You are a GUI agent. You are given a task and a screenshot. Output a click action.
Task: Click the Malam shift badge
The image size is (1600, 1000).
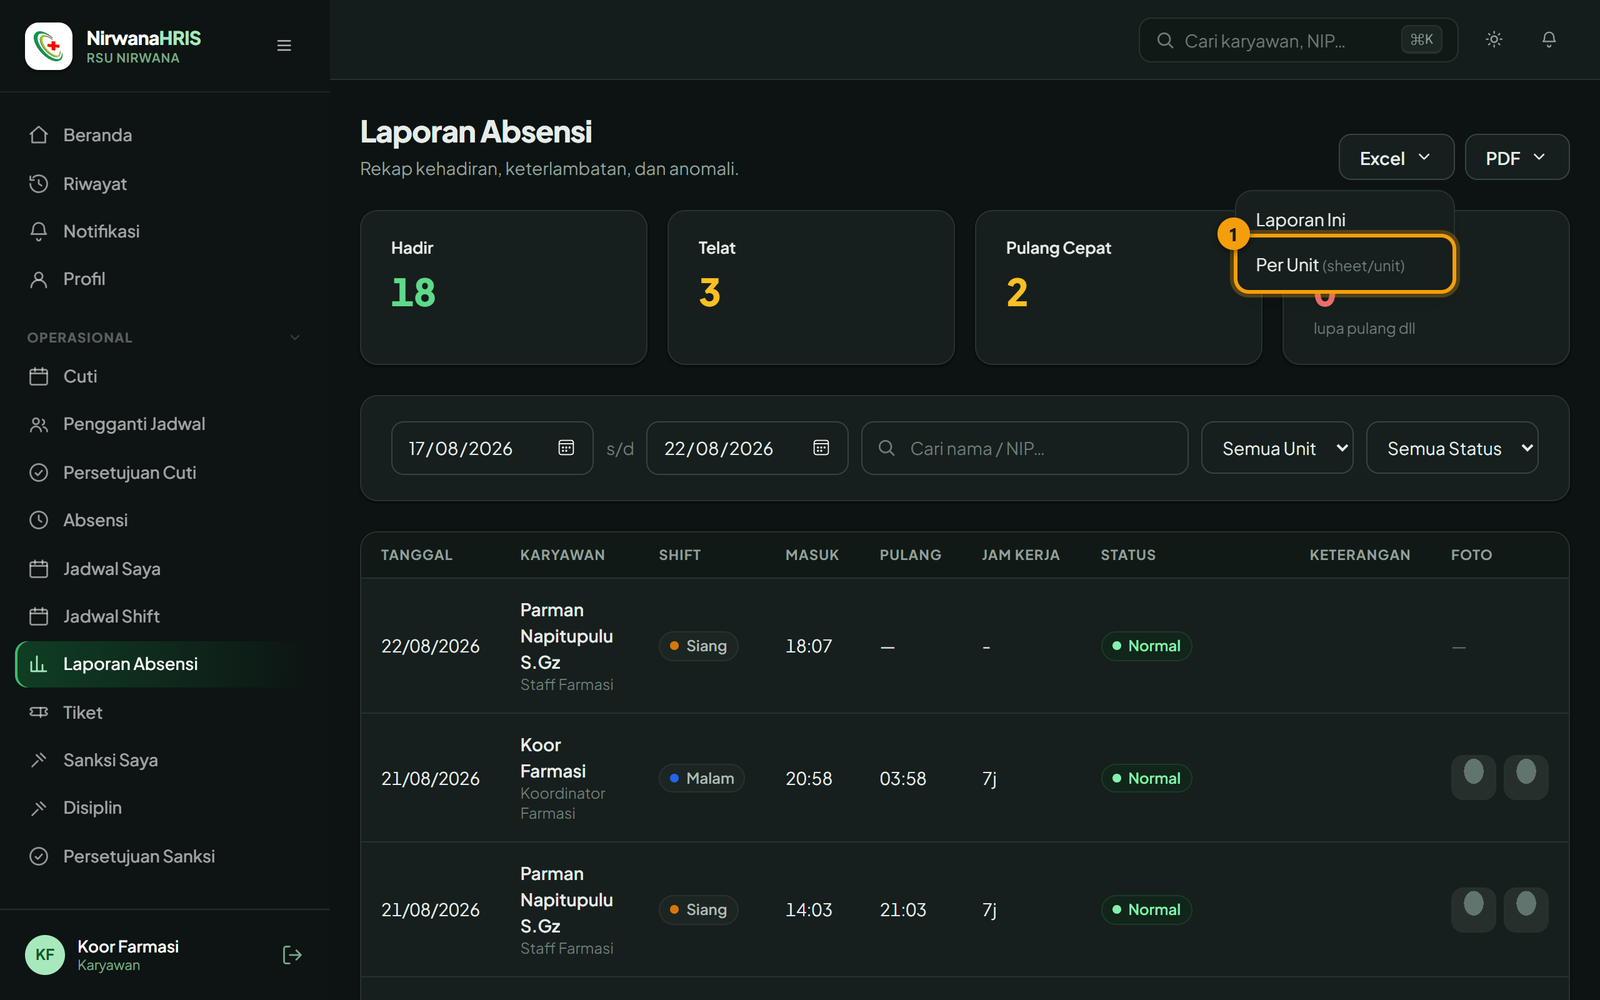[x=702, y=778]
